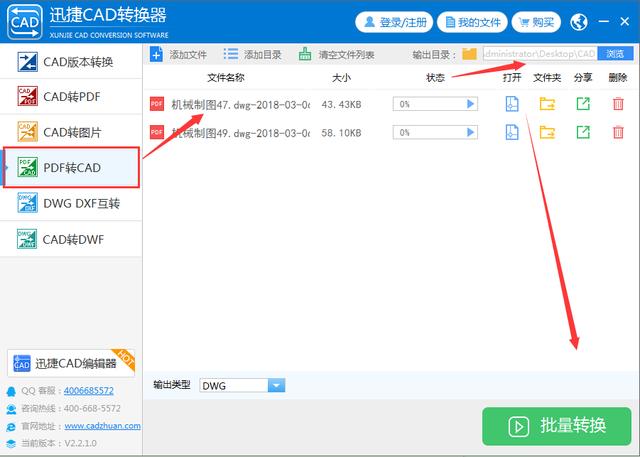640x457 pixels.
Task: Open folder for 机械制图47
Action: point(547,104)
